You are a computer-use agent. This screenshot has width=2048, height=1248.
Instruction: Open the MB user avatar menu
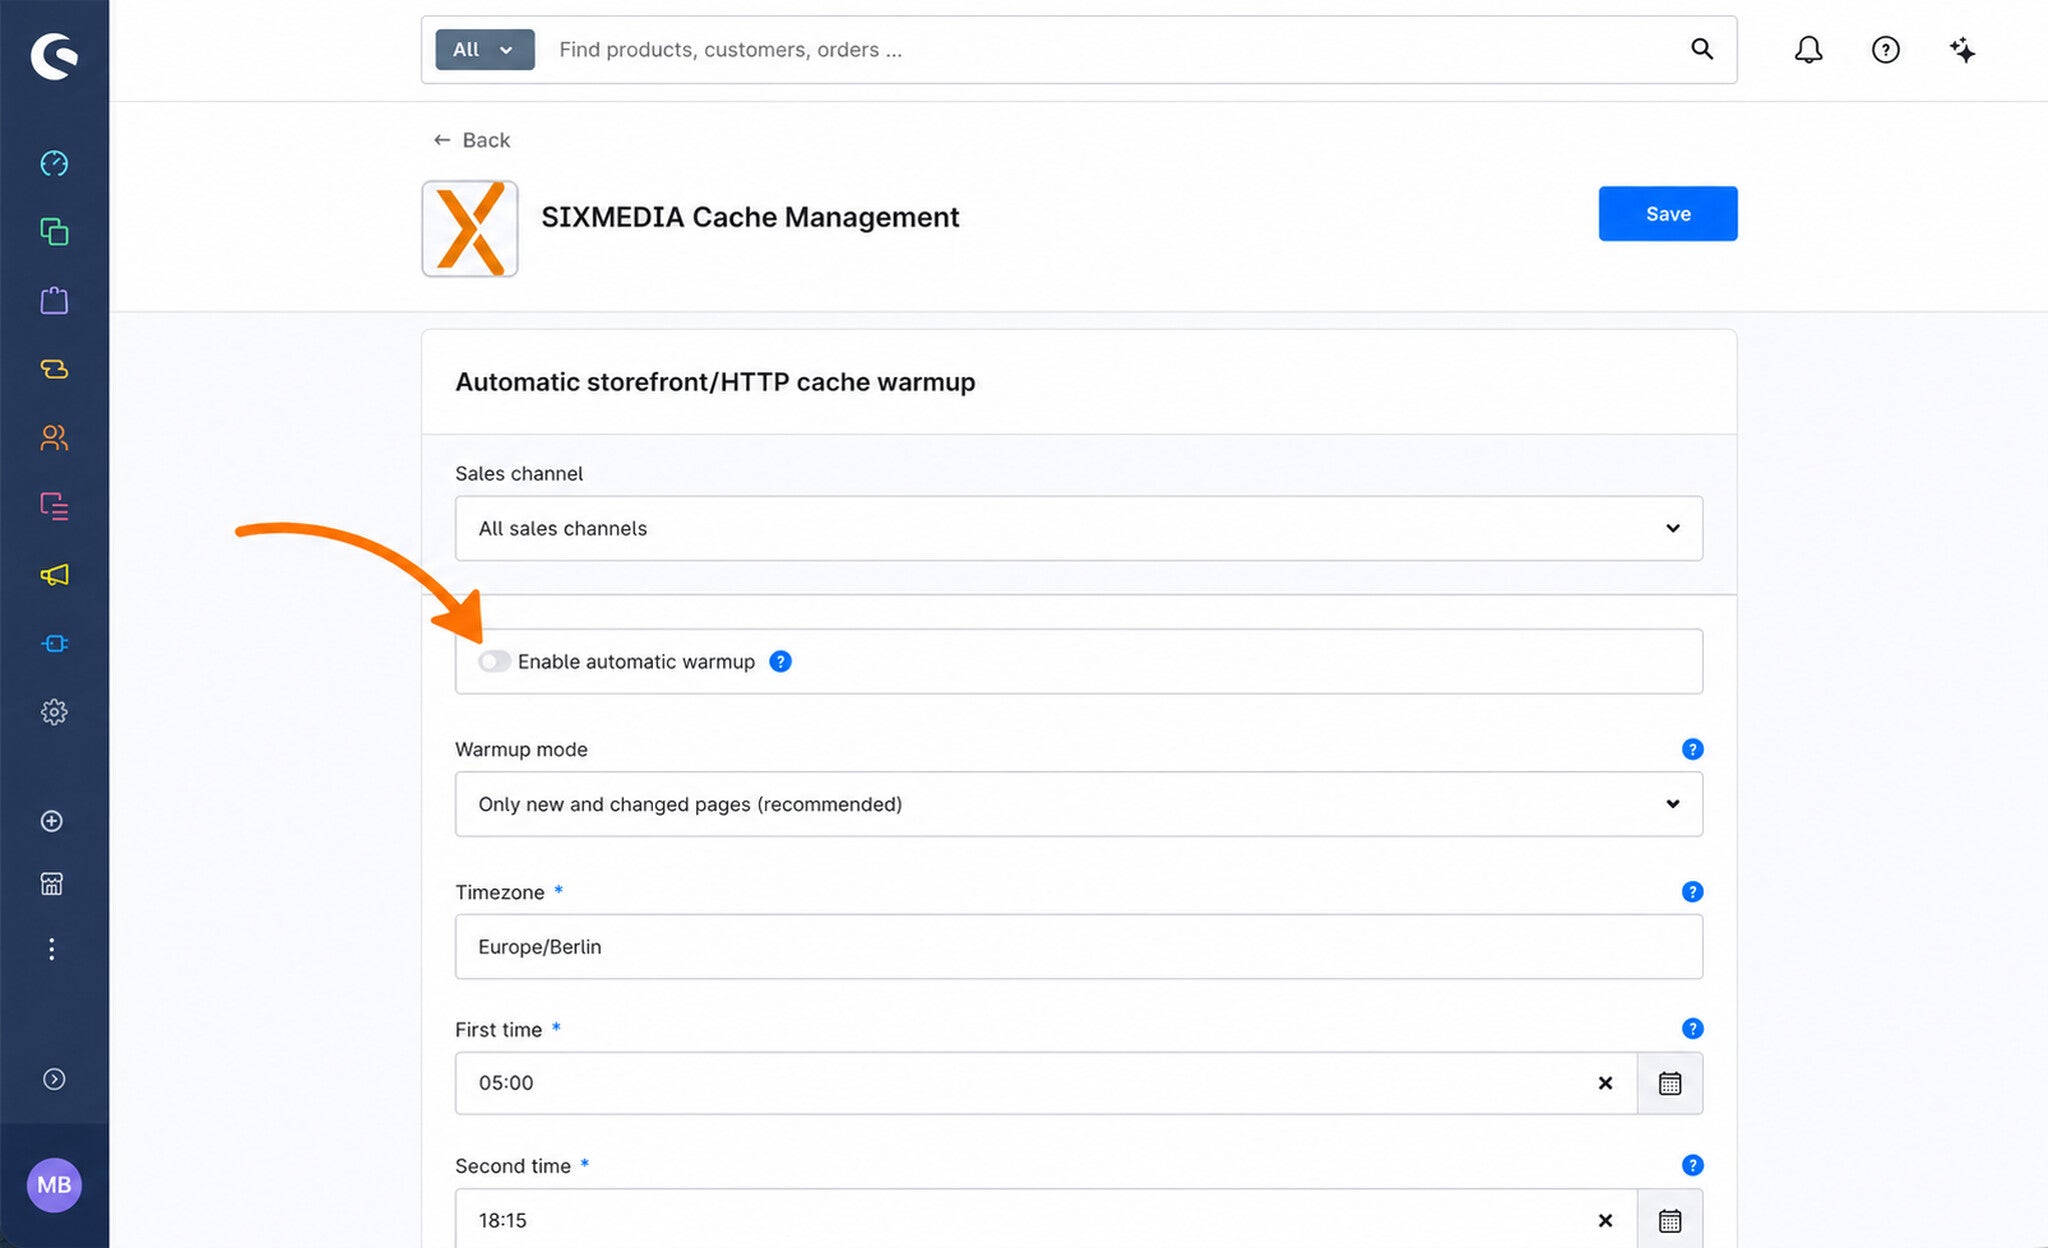pyautogui.click(x=54, y=1185)
